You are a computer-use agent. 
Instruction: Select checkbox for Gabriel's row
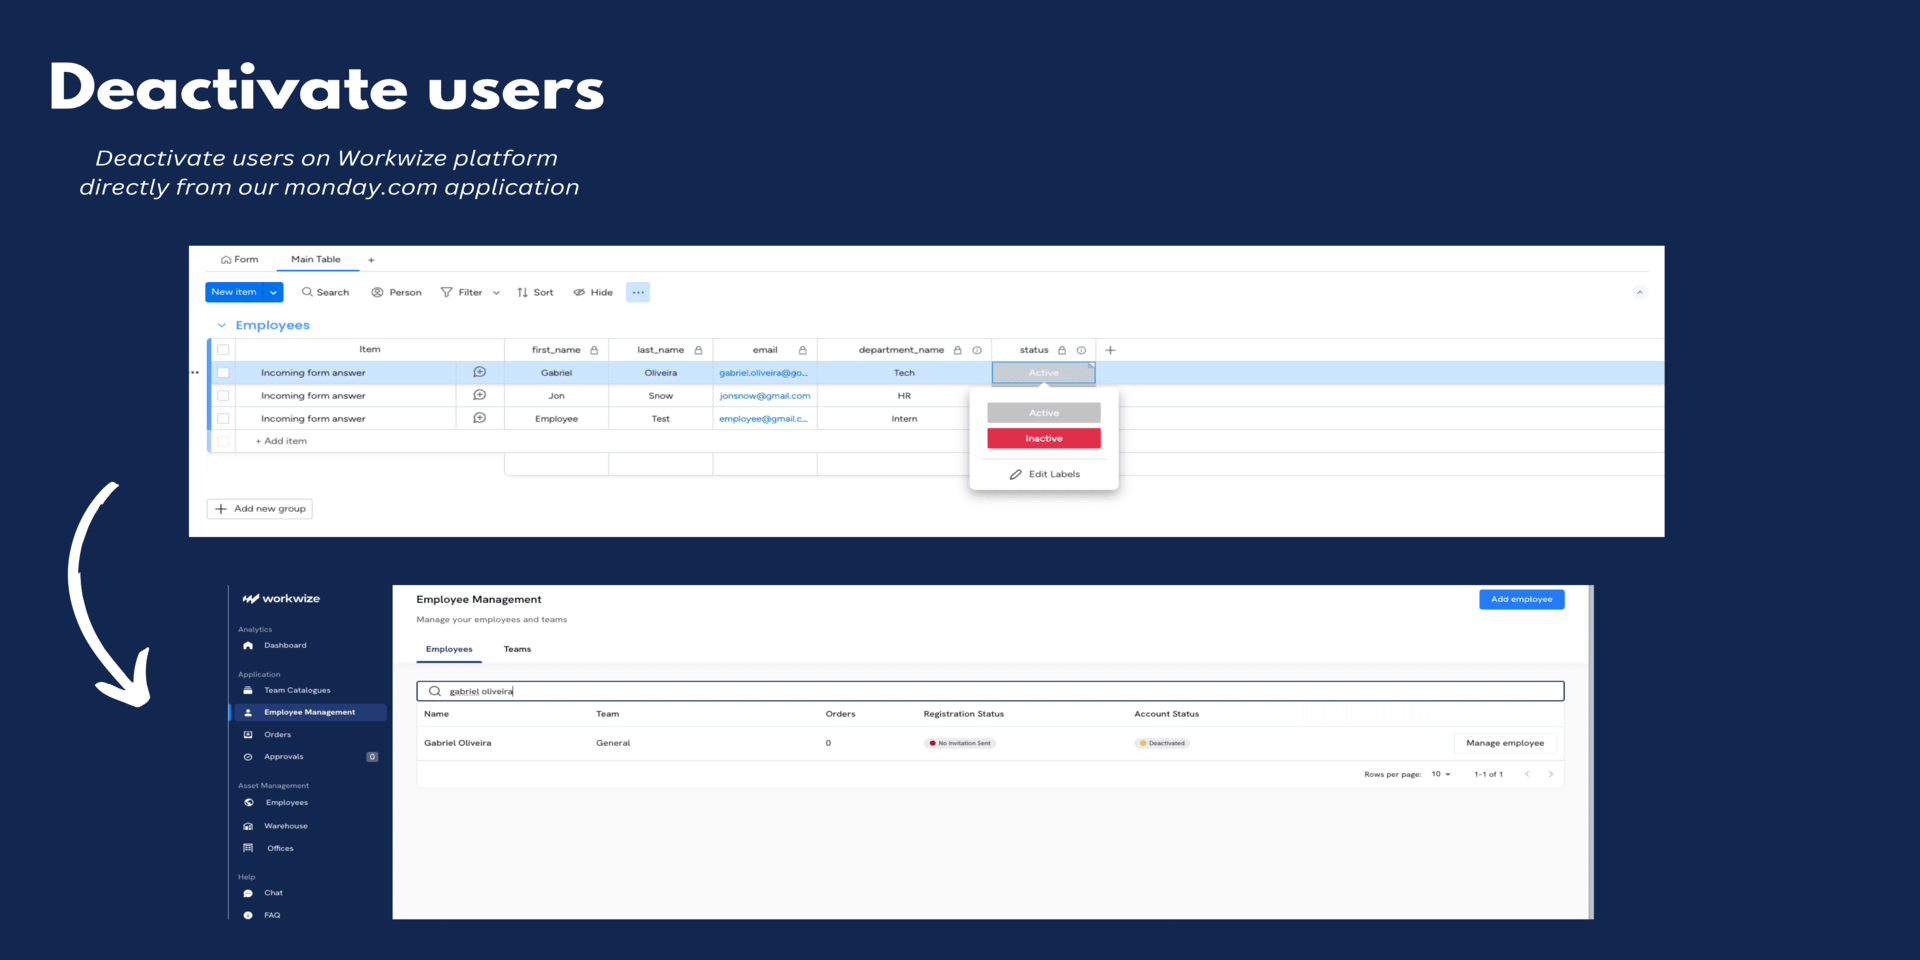(223, 373)
